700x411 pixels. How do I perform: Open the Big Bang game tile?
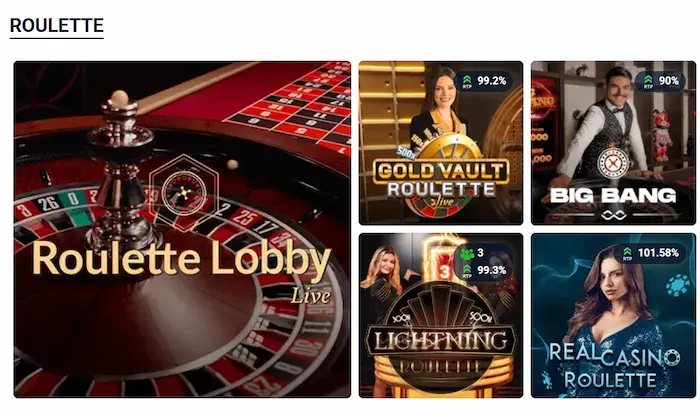pyautogui.click(x=613, y=143)
